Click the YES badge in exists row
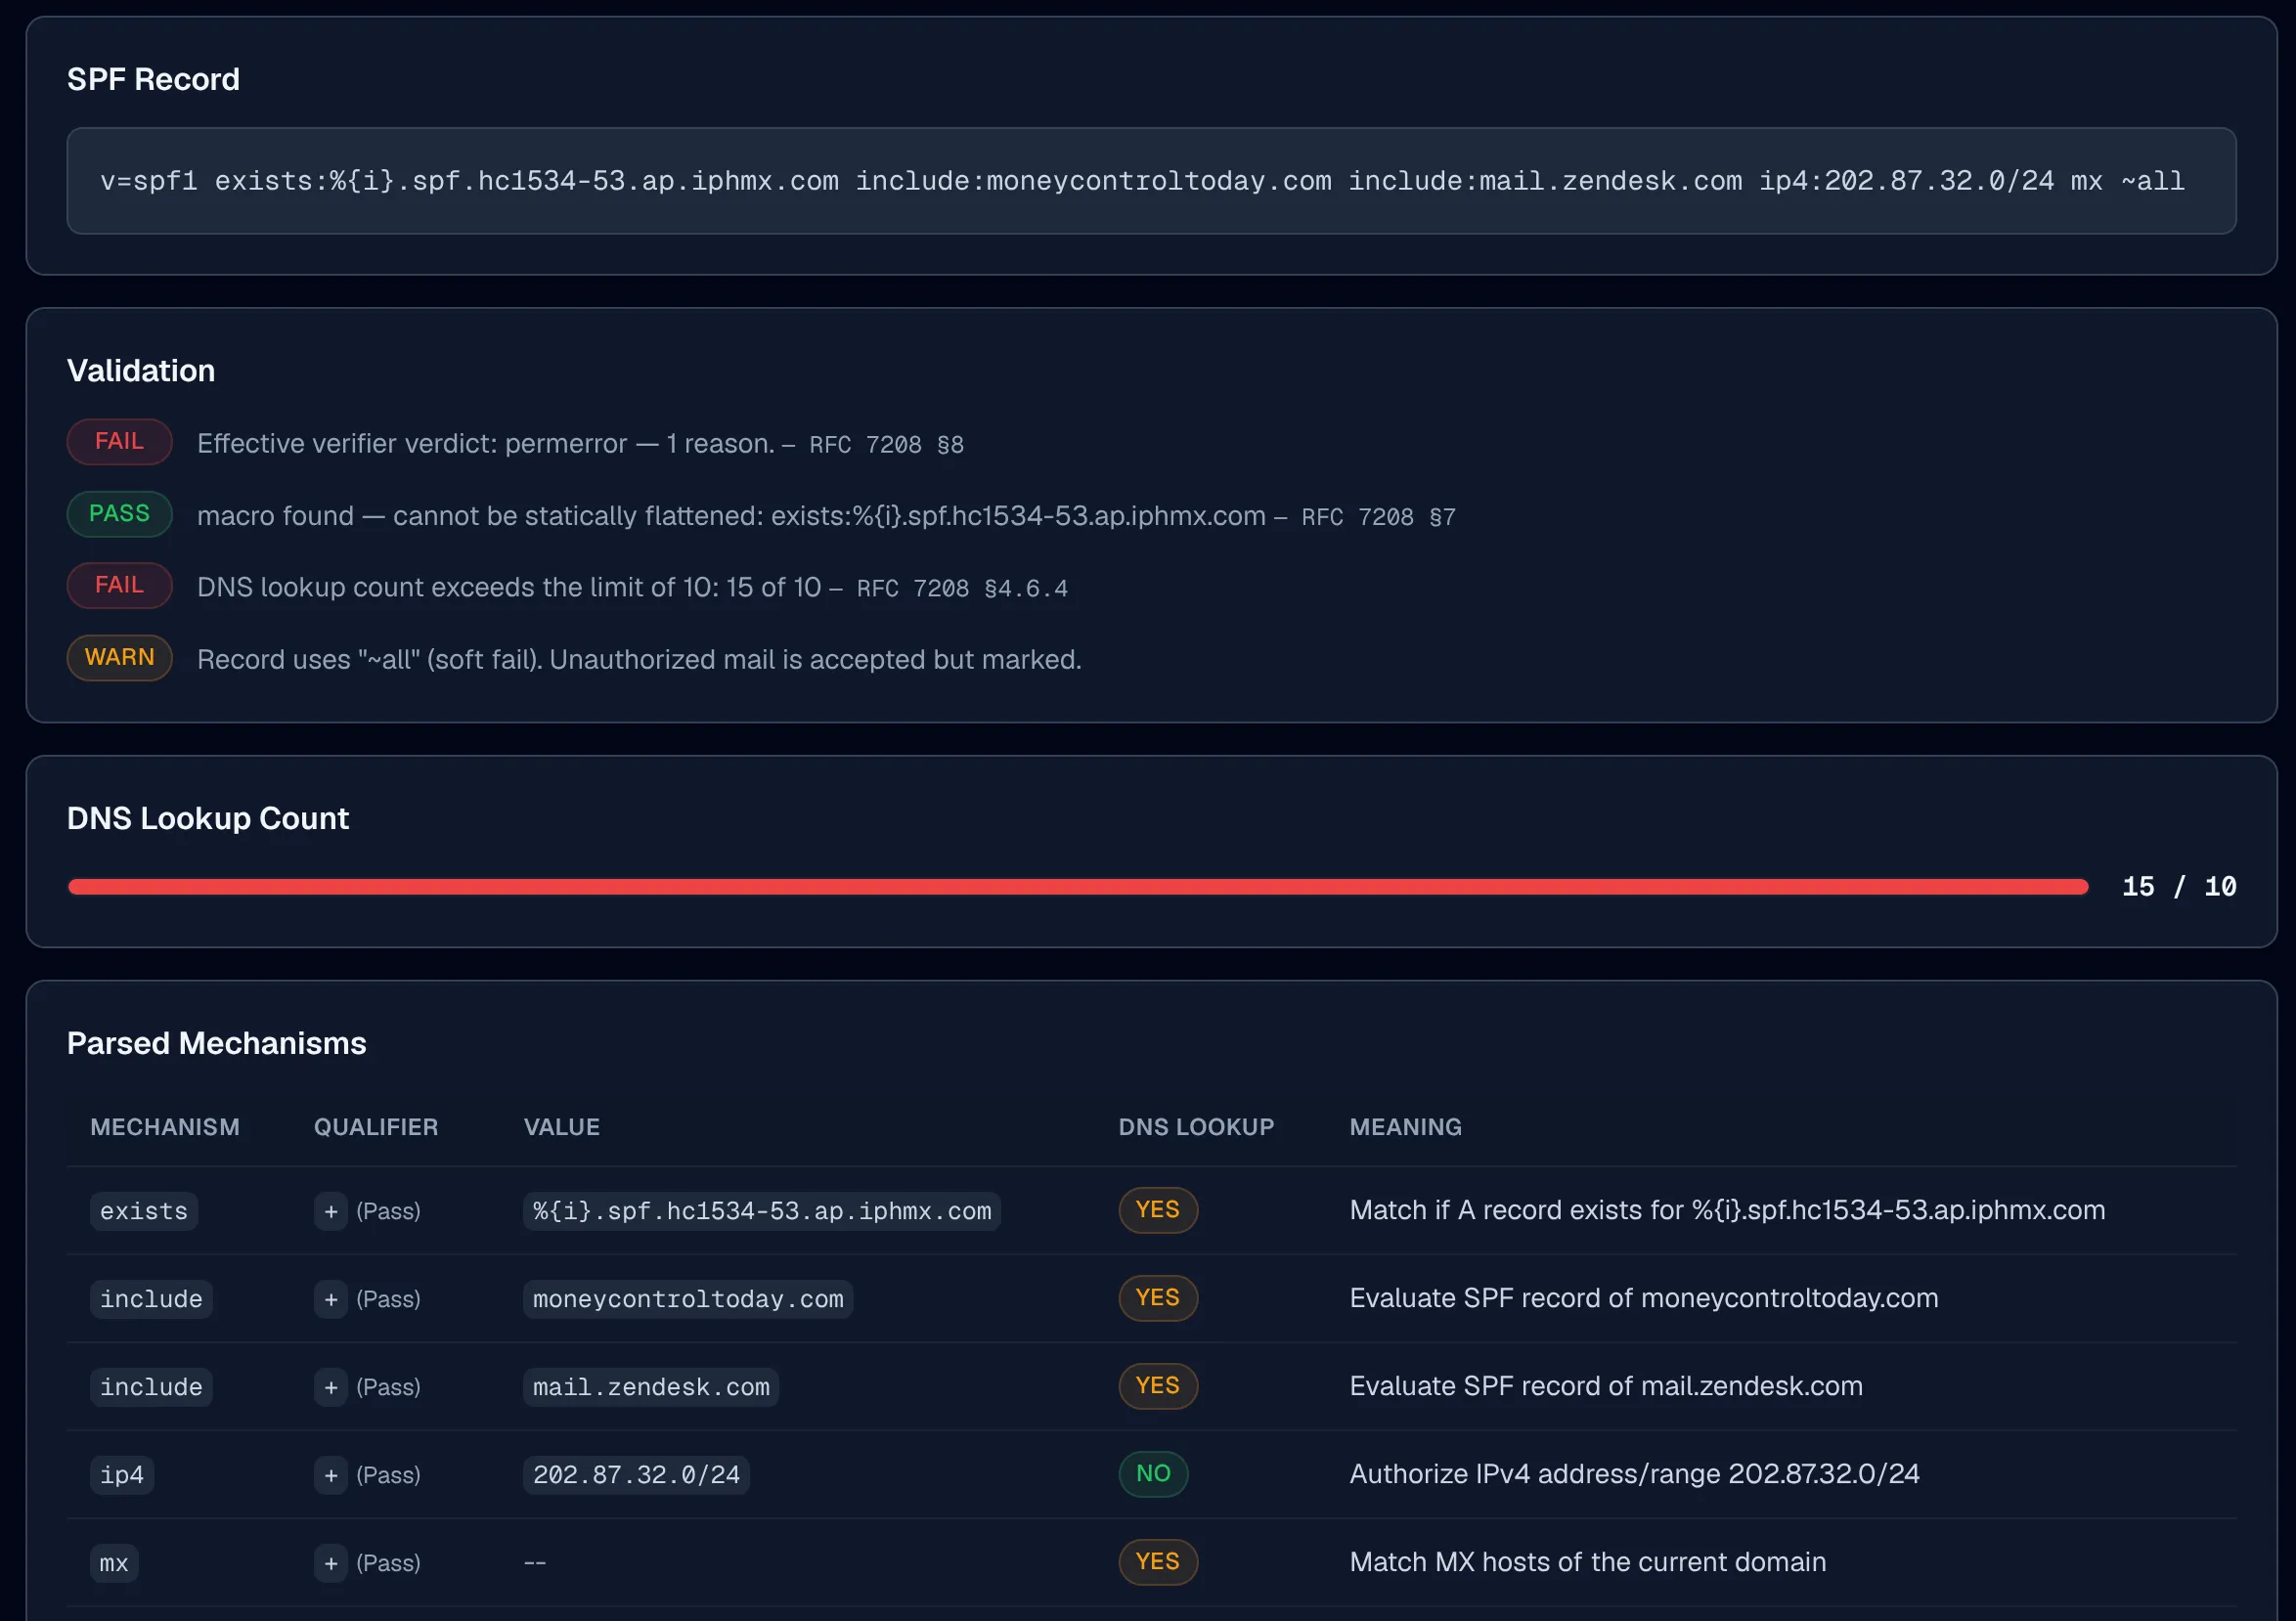This screenshot has width=2296, height=1621. click(x=1158, y=1210)
